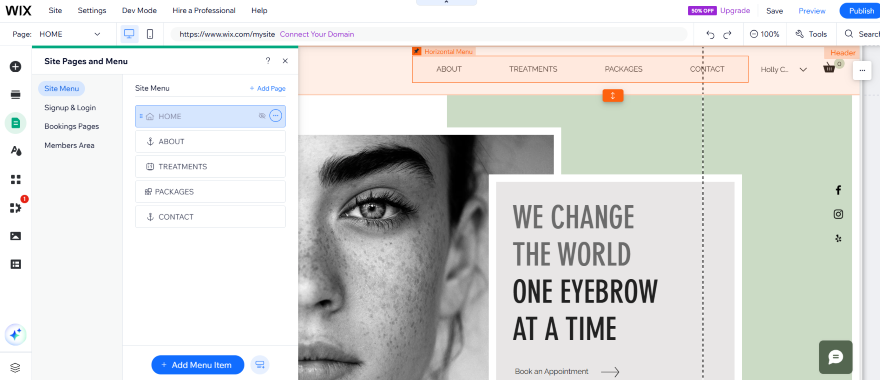Switch to mobile view icon

coord(150,34)
